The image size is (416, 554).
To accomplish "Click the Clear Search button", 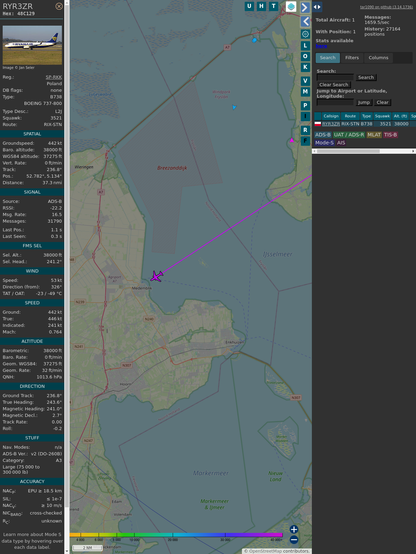I will tap(334, 85).
